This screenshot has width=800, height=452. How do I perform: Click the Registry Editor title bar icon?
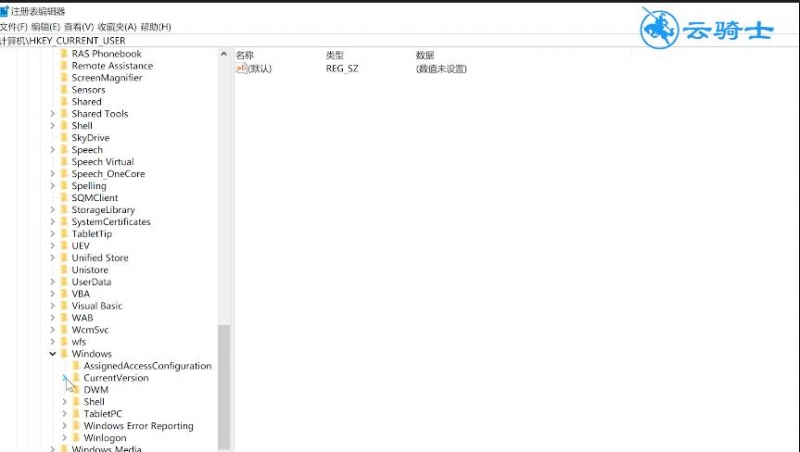tap(4, 11)
